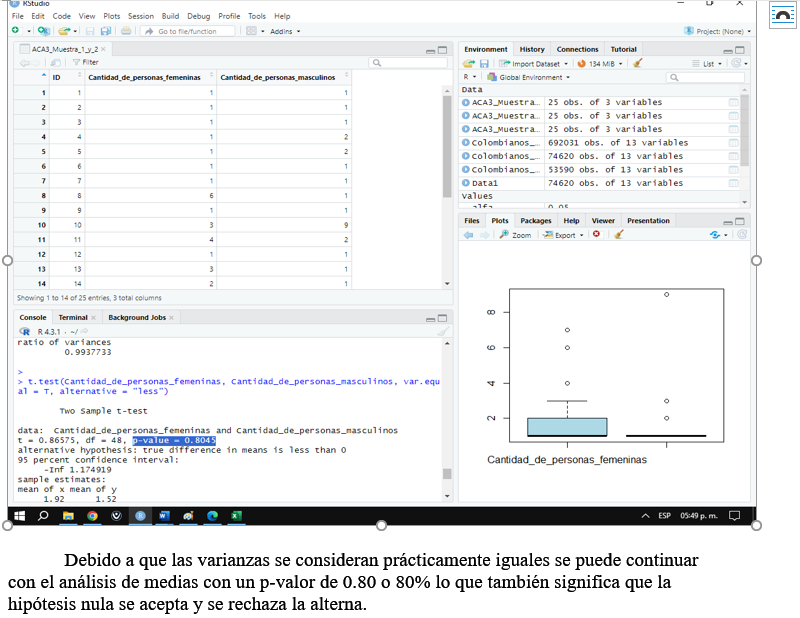Switch to the Packages tab
This screenshot has height=618, width=800.
point(536,220)
